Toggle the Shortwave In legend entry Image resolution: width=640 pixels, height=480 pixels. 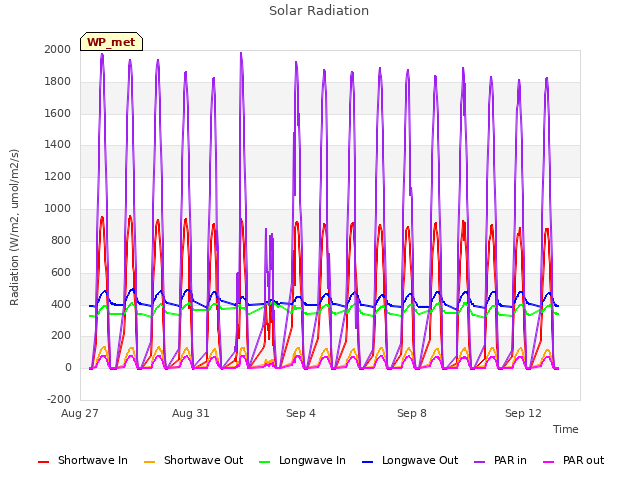(83, 460)
